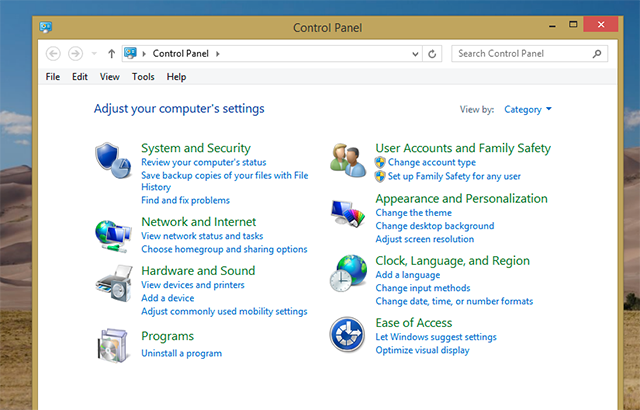The height and width of the screenshot is (410, 640).
Task: Click the refresh button in address bar
Action: 433,53
